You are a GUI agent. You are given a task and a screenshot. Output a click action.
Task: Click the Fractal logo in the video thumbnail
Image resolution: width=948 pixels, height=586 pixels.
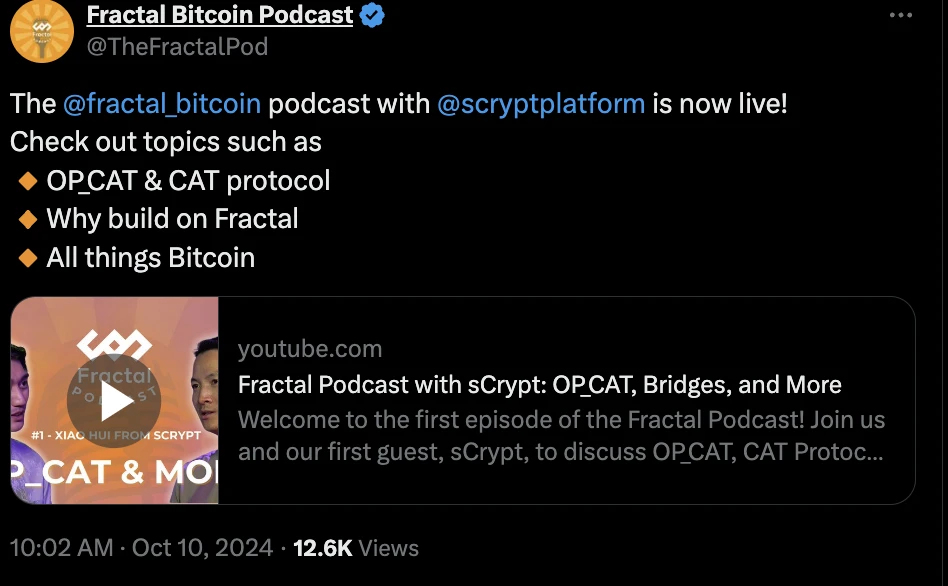click(114, 345)
